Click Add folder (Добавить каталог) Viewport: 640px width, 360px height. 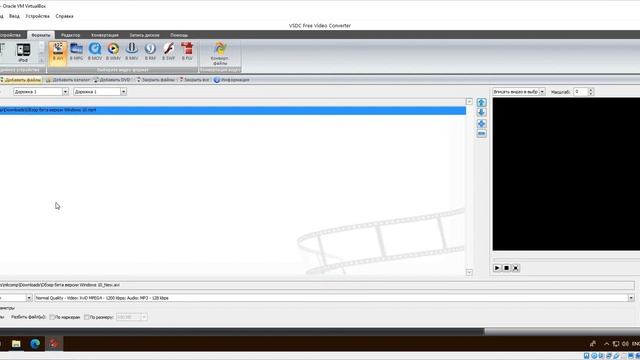pos(68,80)
